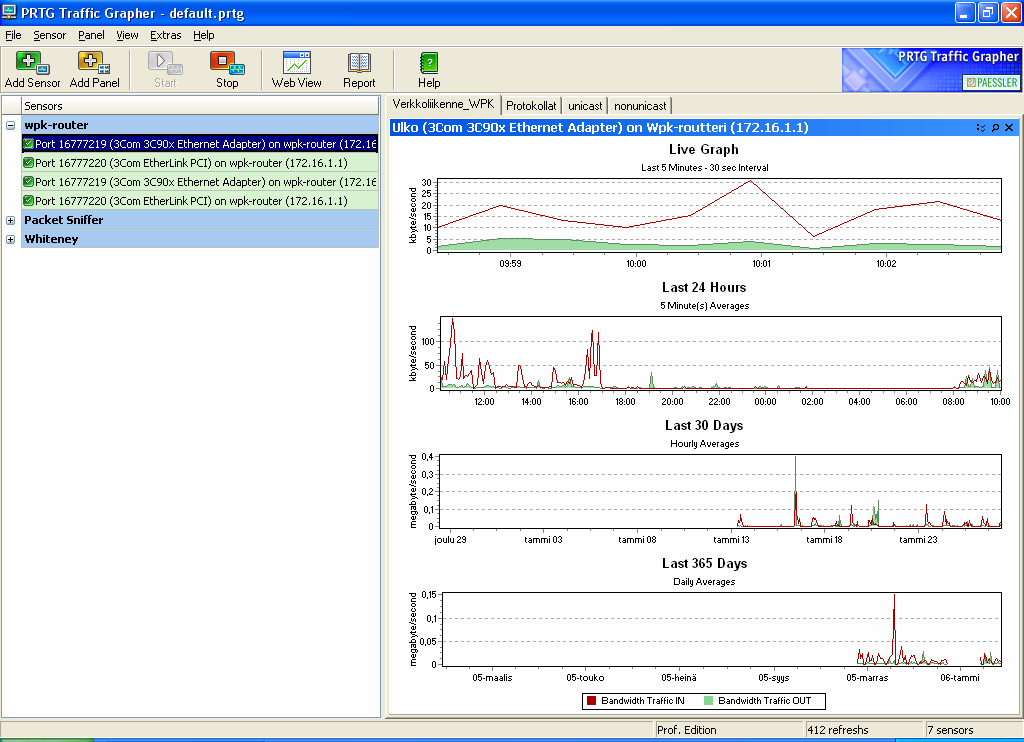Click the Live Graph chart
Viewport: 1024px width, 742px height.
[x=719, y=215]
